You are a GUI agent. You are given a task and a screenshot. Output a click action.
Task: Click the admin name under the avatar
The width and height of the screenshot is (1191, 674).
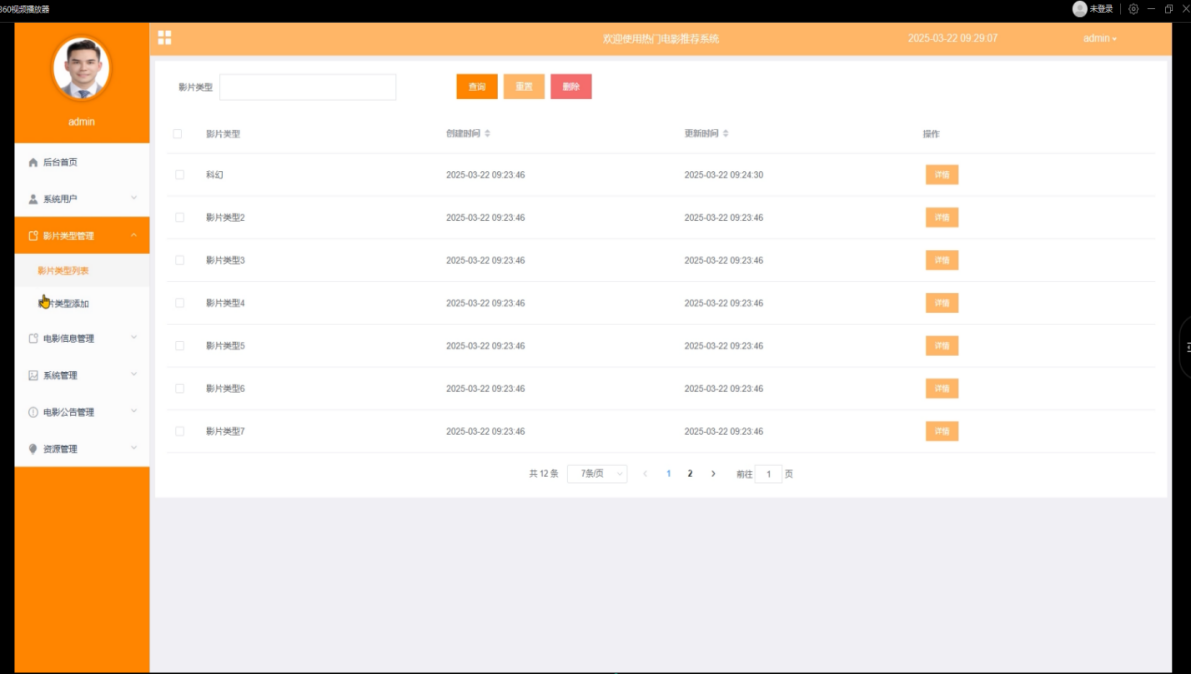tap(81, 122)
